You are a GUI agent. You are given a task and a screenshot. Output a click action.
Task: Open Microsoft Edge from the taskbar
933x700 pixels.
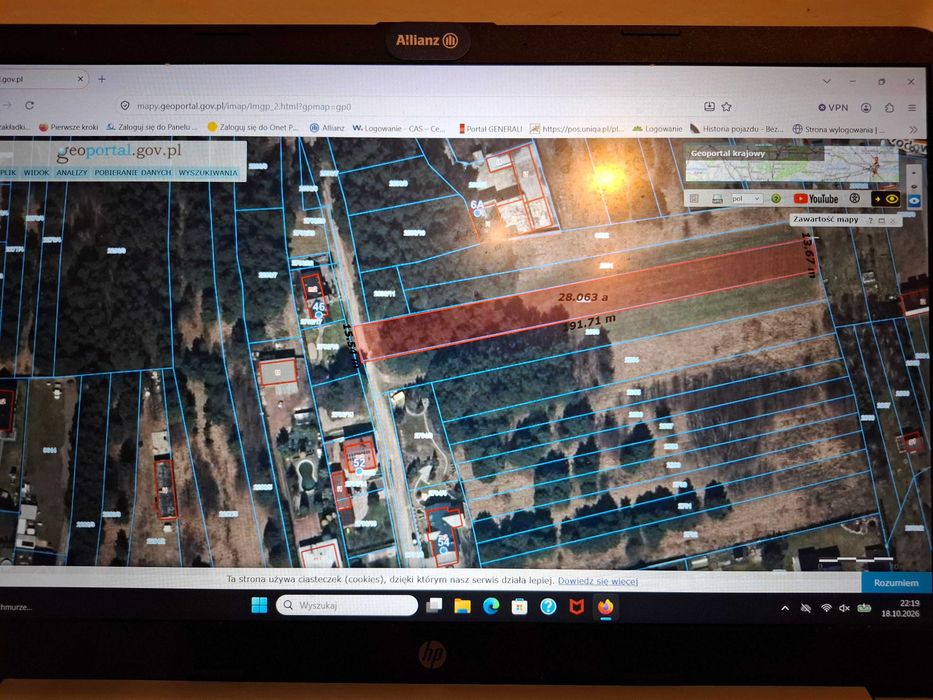(491, 606)
